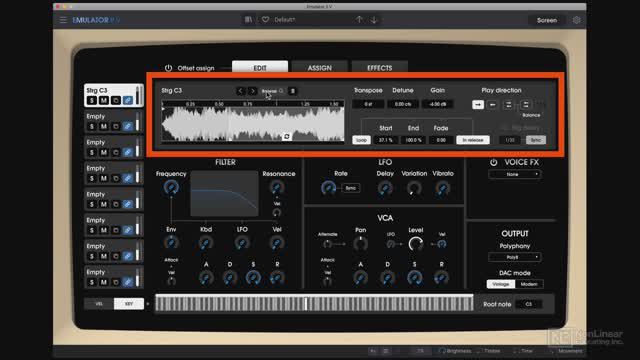
Task: Select Vintage DAC mode
Action: (501, 284)
